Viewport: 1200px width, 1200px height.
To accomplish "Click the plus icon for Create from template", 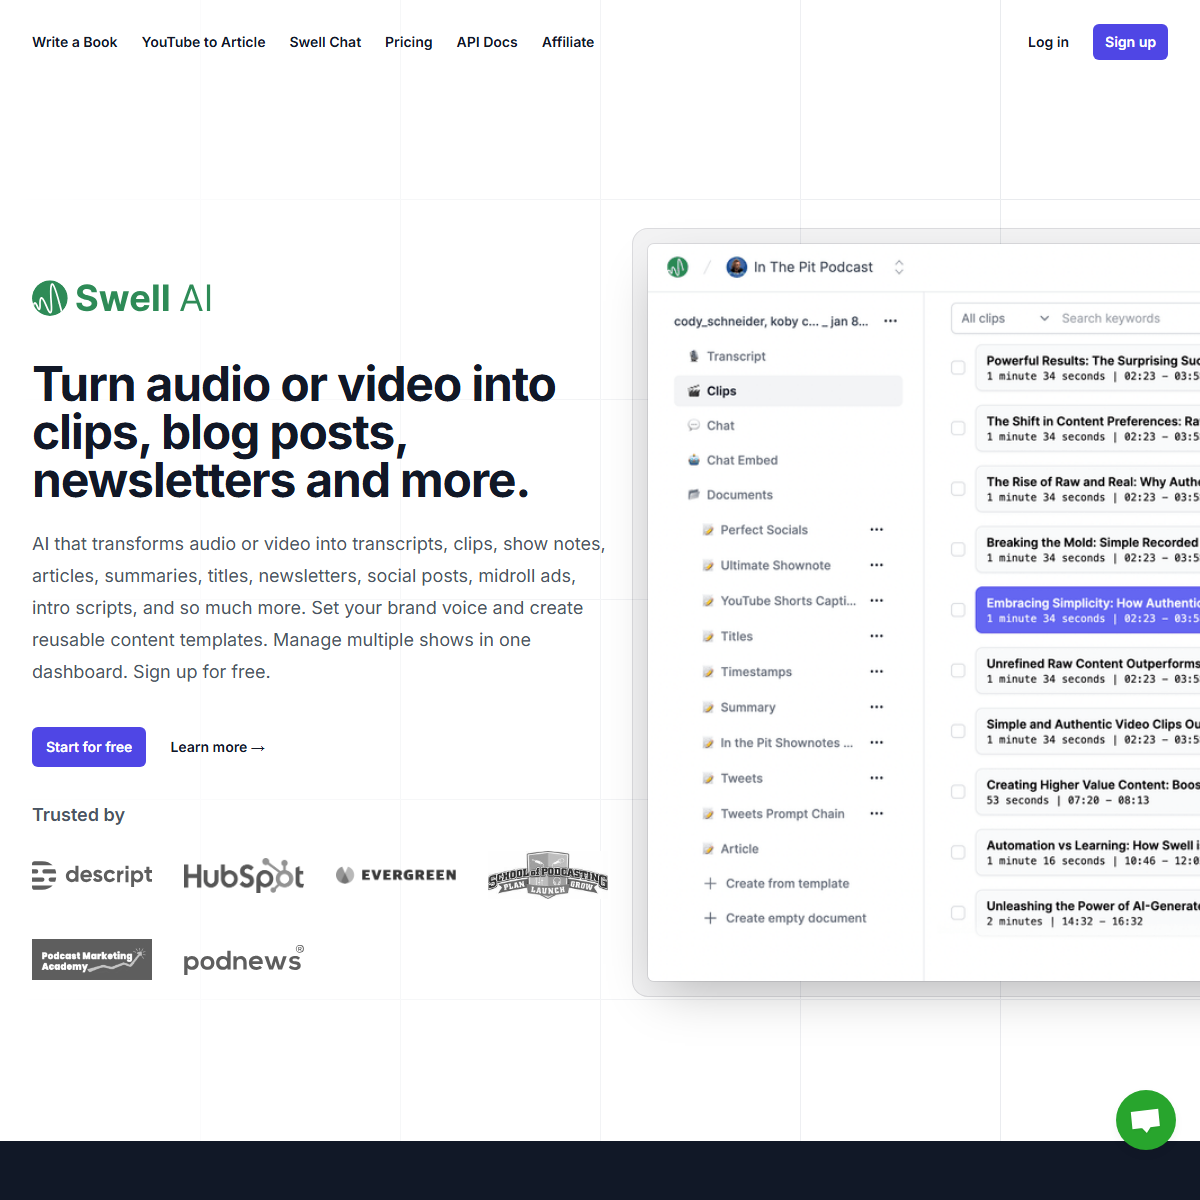I will click(x=710, y=883).
